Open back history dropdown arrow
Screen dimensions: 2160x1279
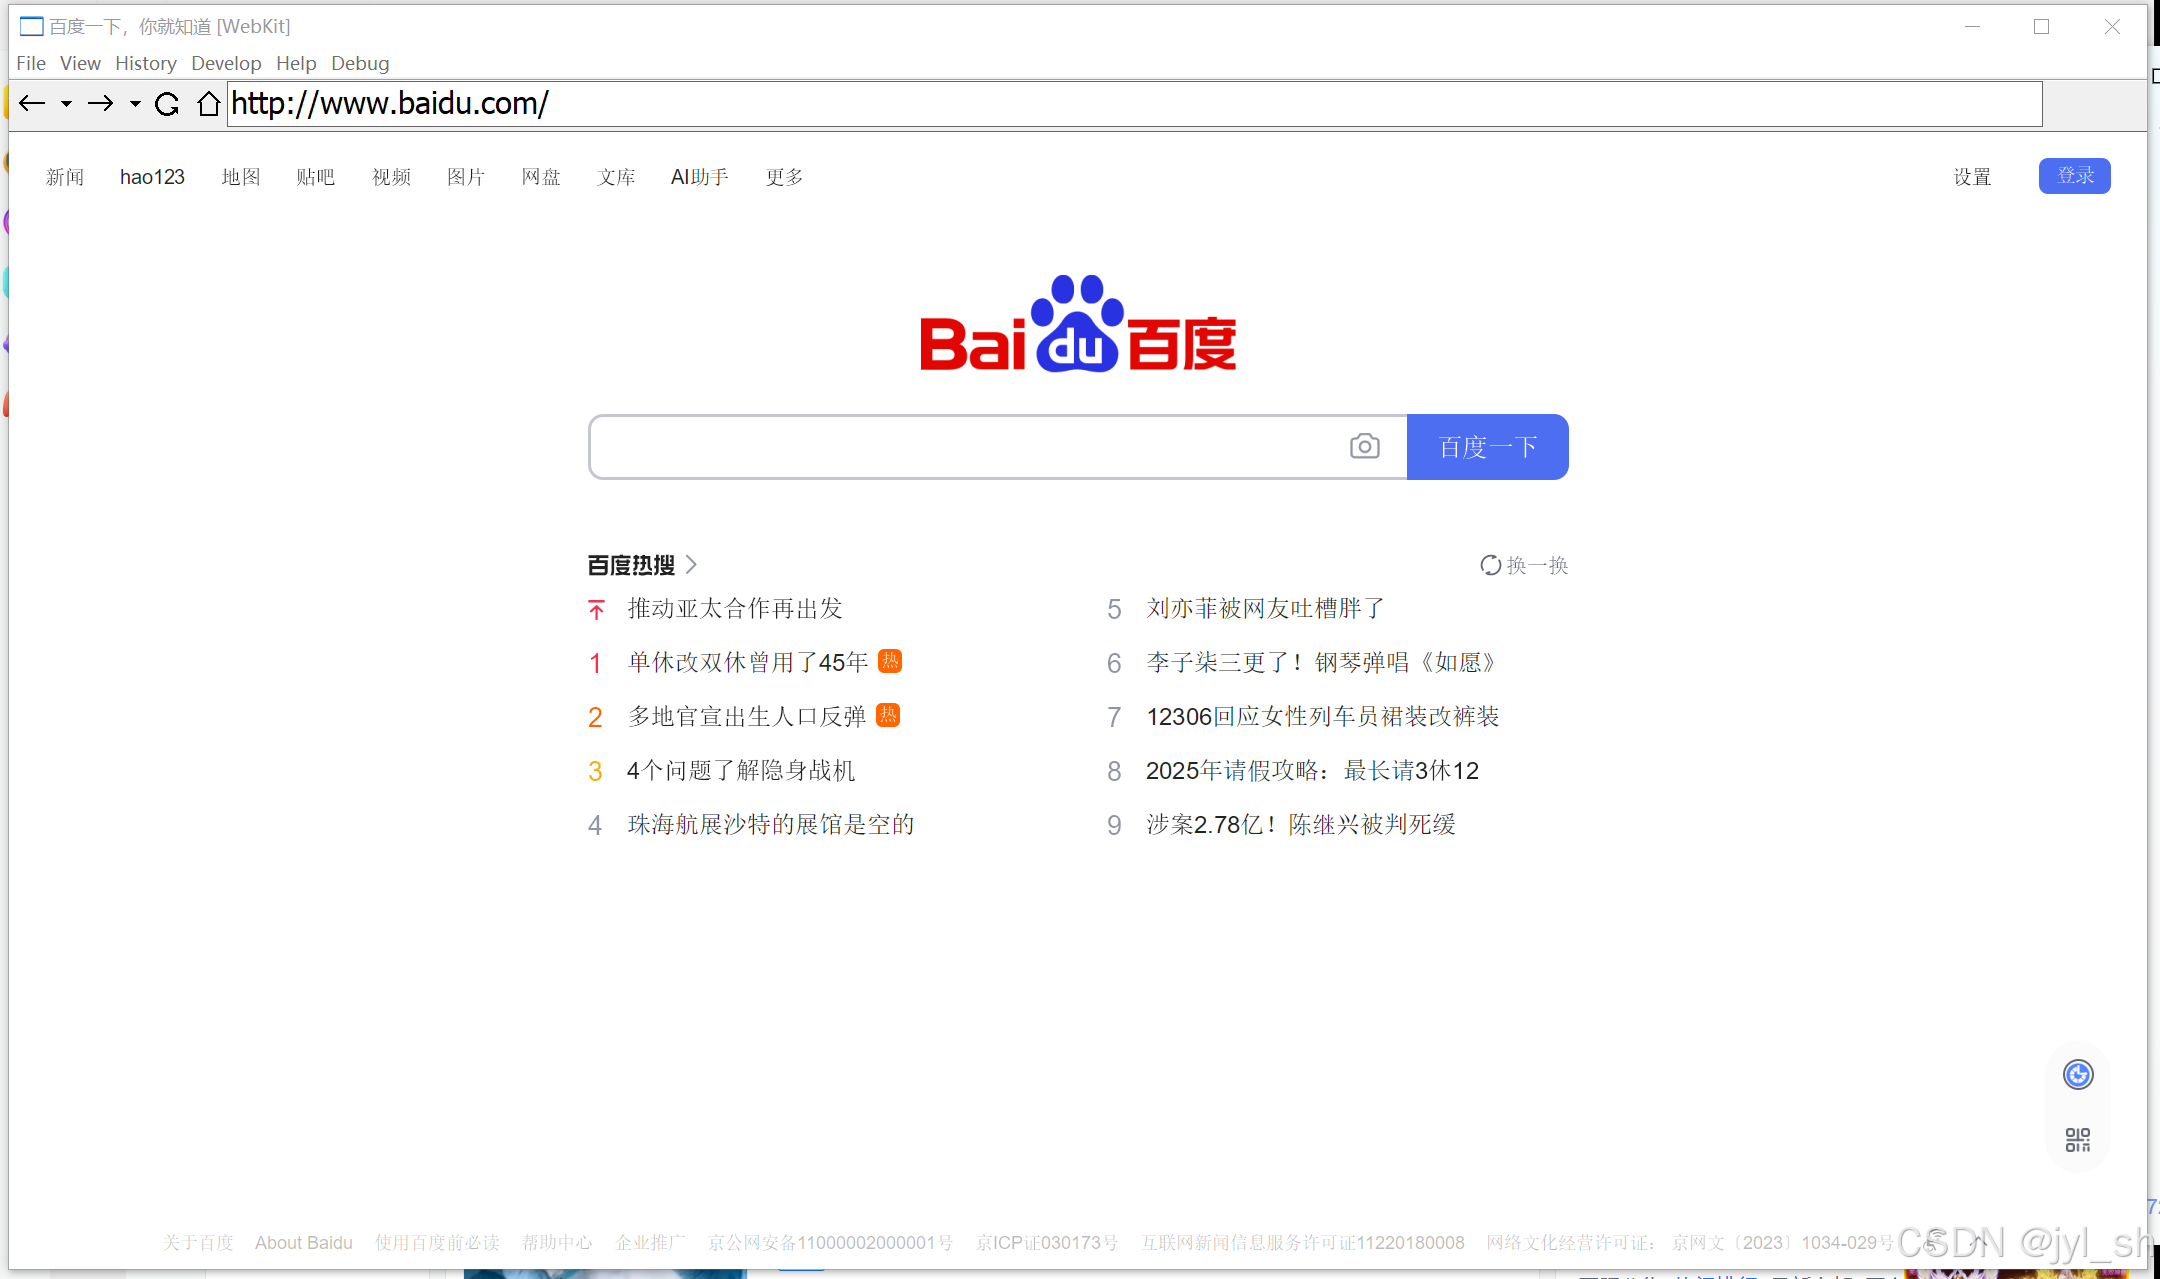tap(66, 104)
